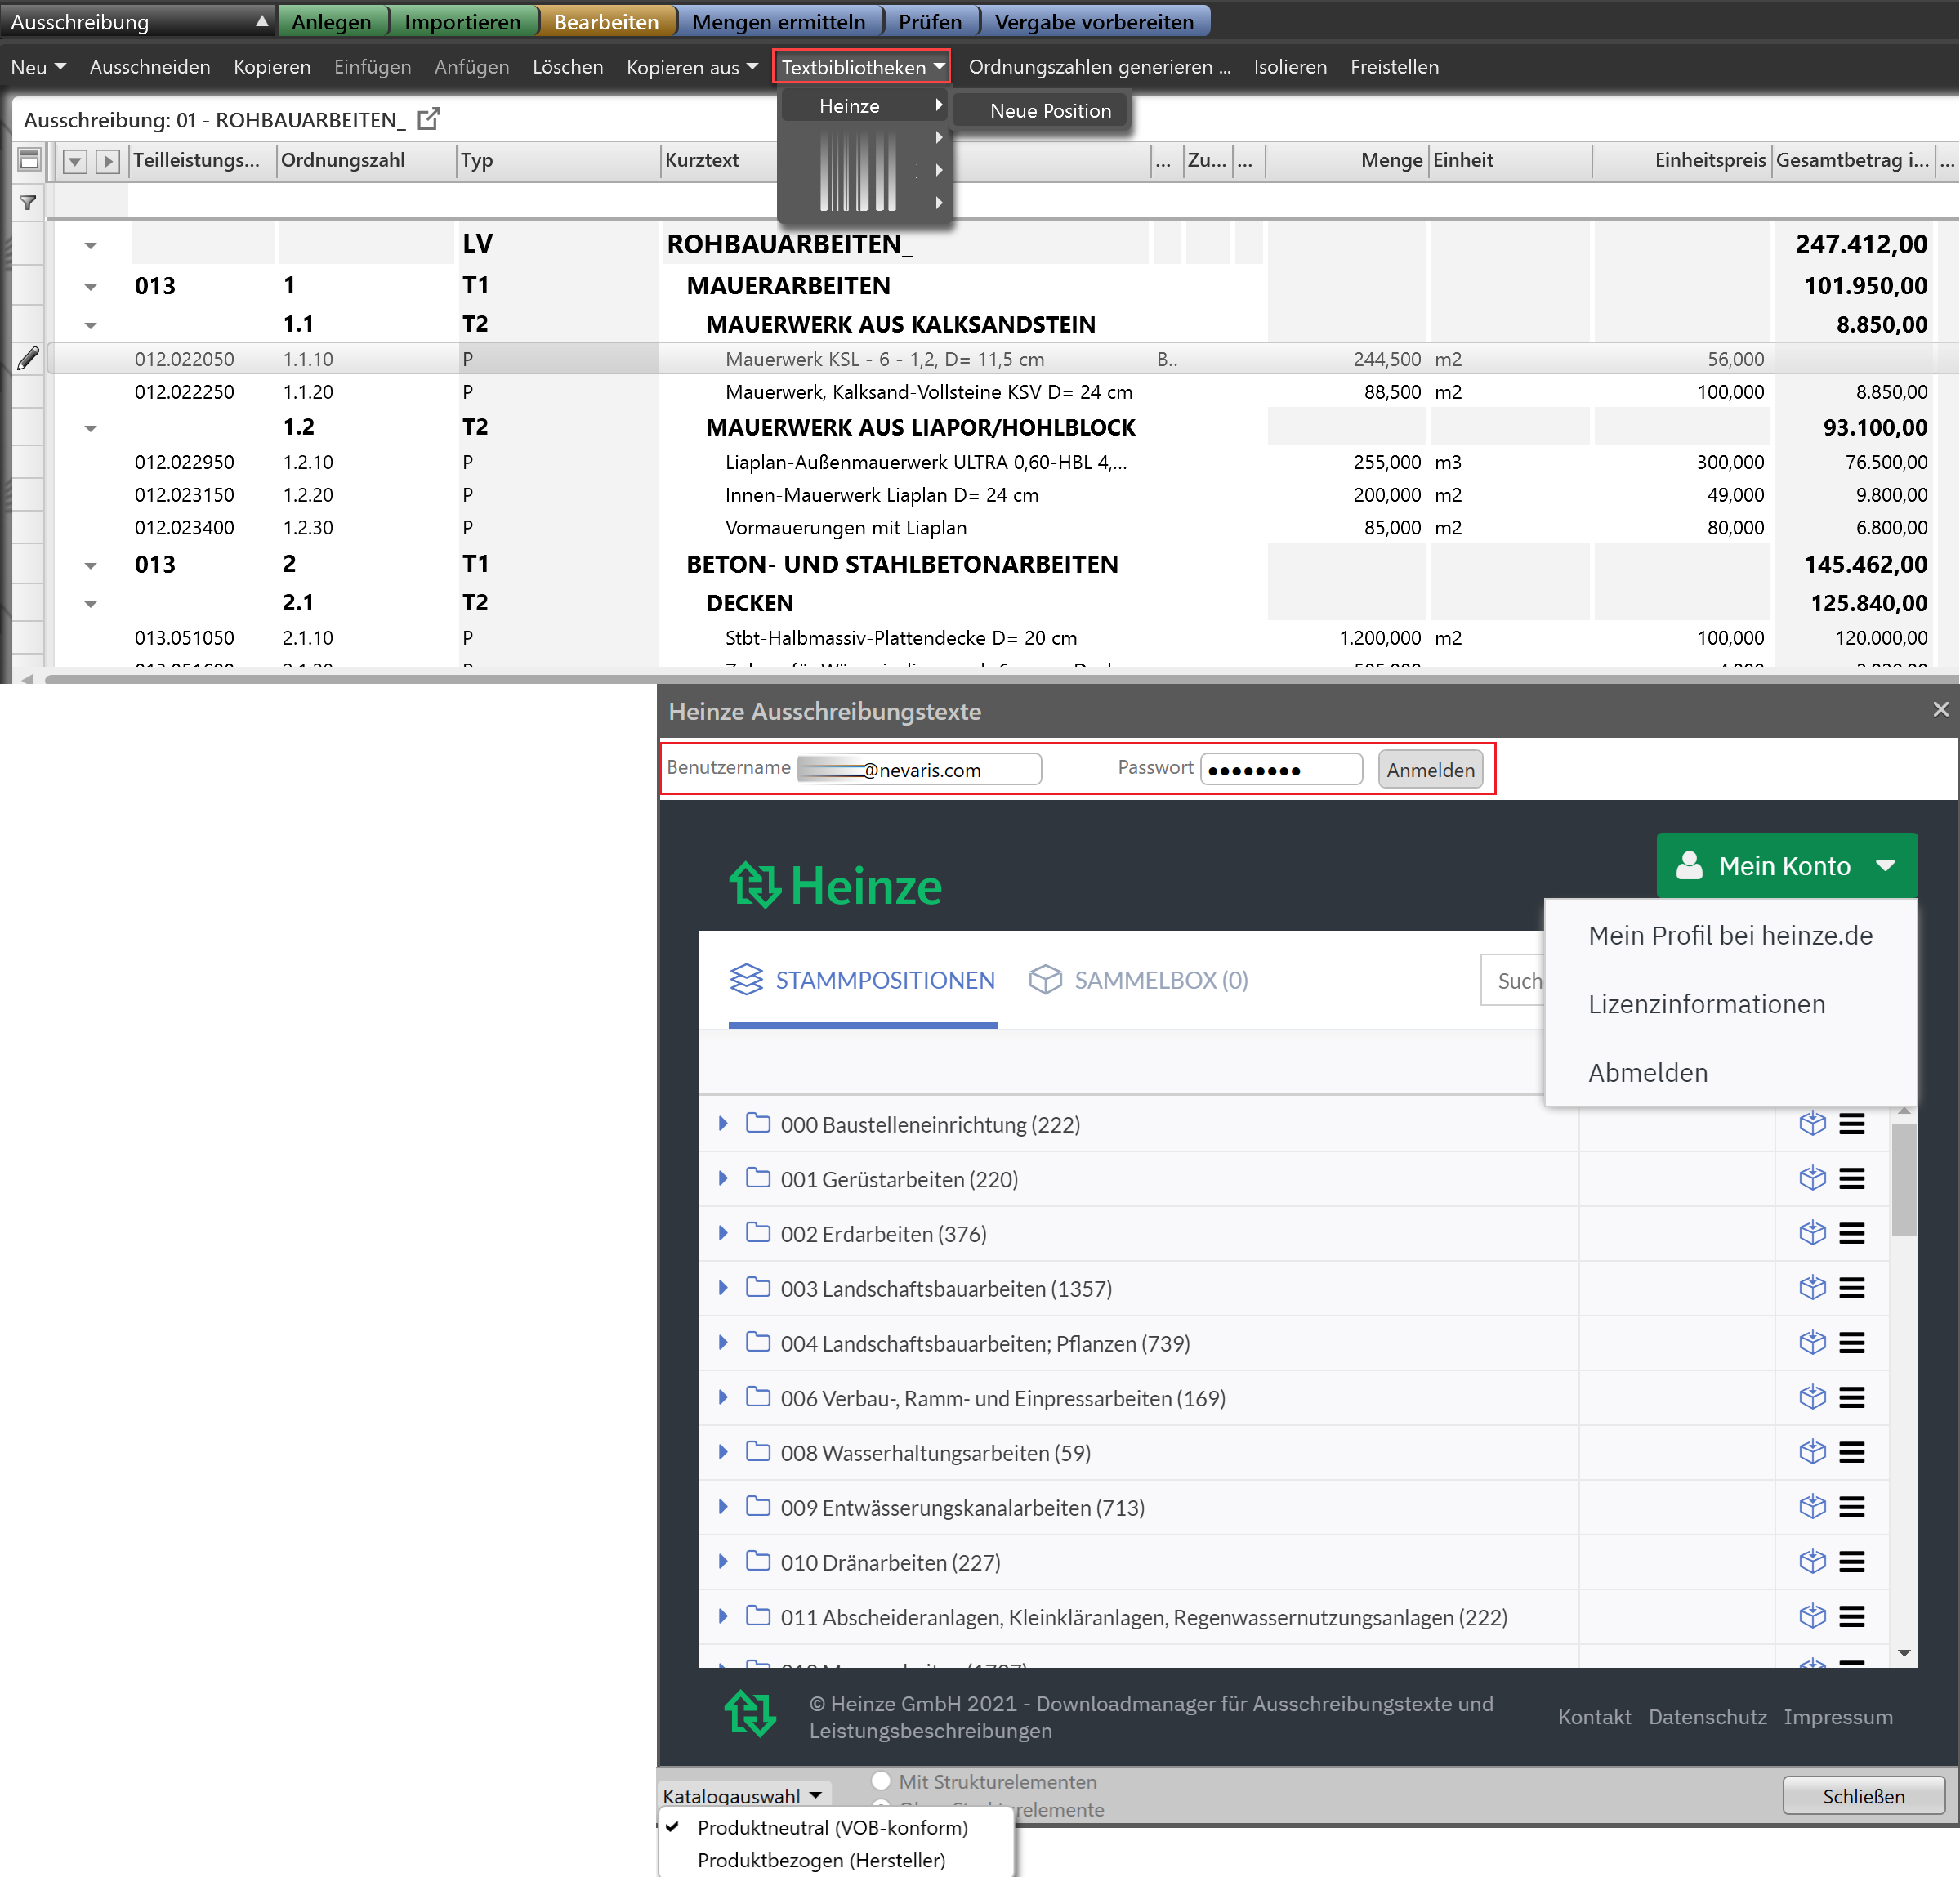Choose Lizenzinformationen in the account menu

(x=1707, y=1005)
